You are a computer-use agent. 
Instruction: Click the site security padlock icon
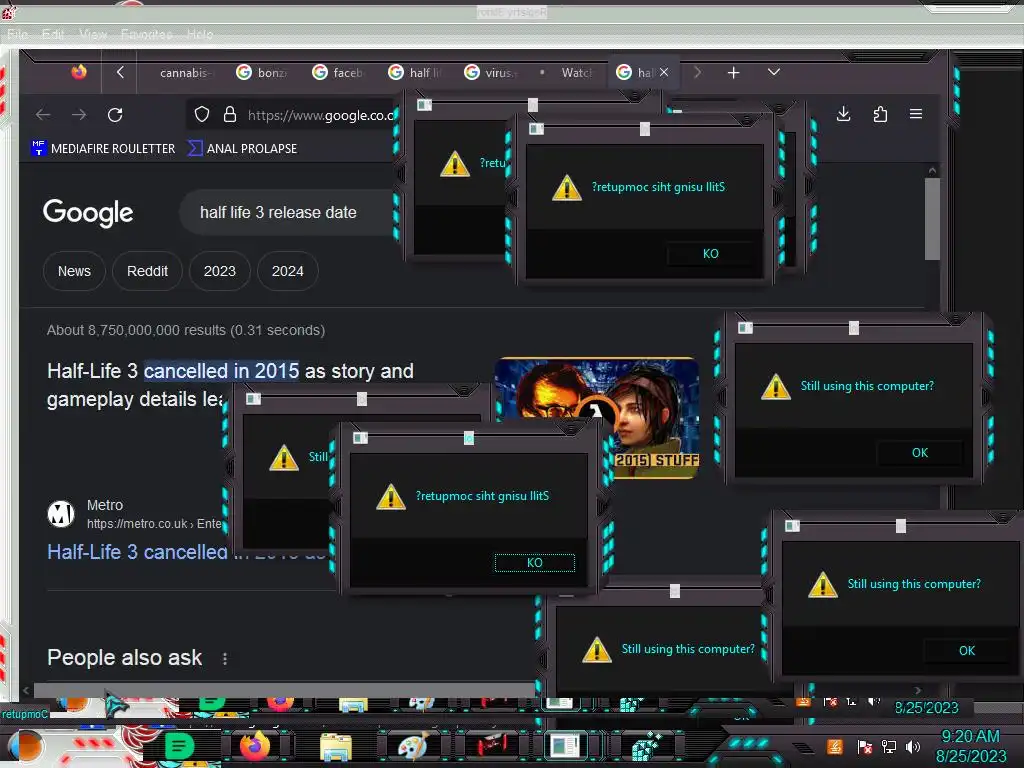(230, 115)
